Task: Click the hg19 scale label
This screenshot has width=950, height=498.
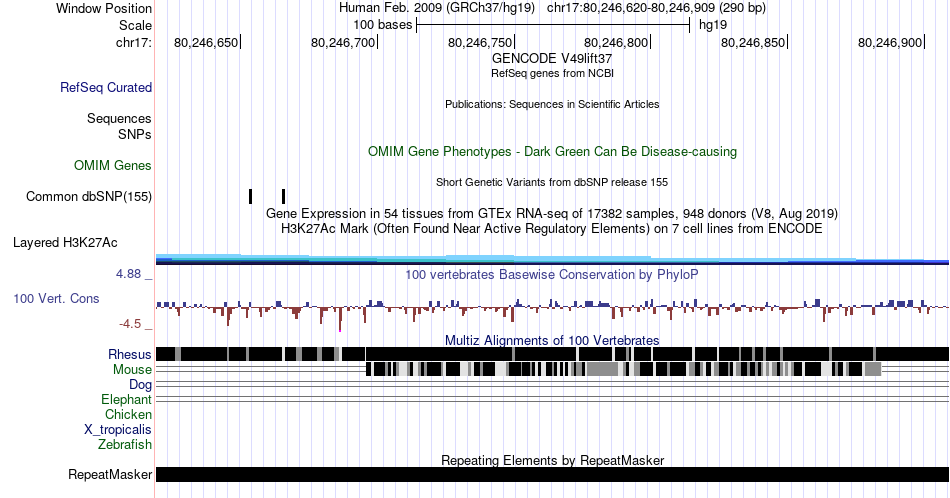Action: [x=712, y=25]
